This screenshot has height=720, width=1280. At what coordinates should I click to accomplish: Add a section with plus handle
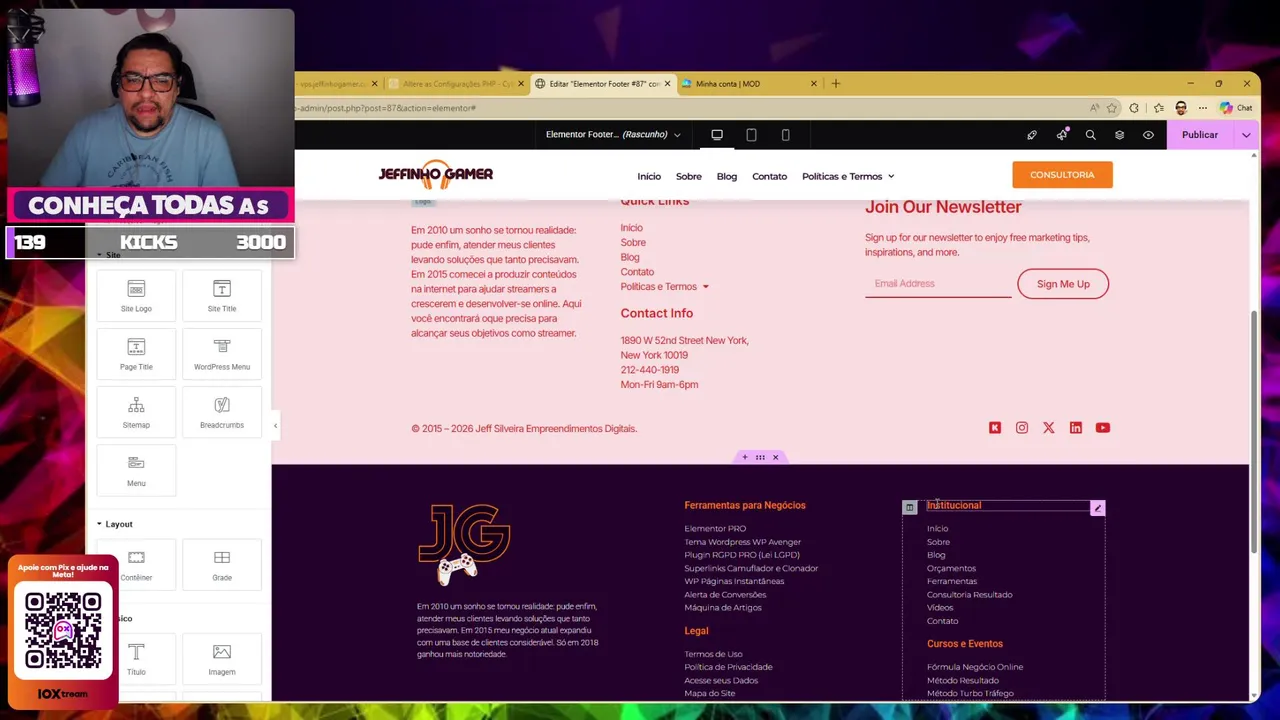(744, 457)
